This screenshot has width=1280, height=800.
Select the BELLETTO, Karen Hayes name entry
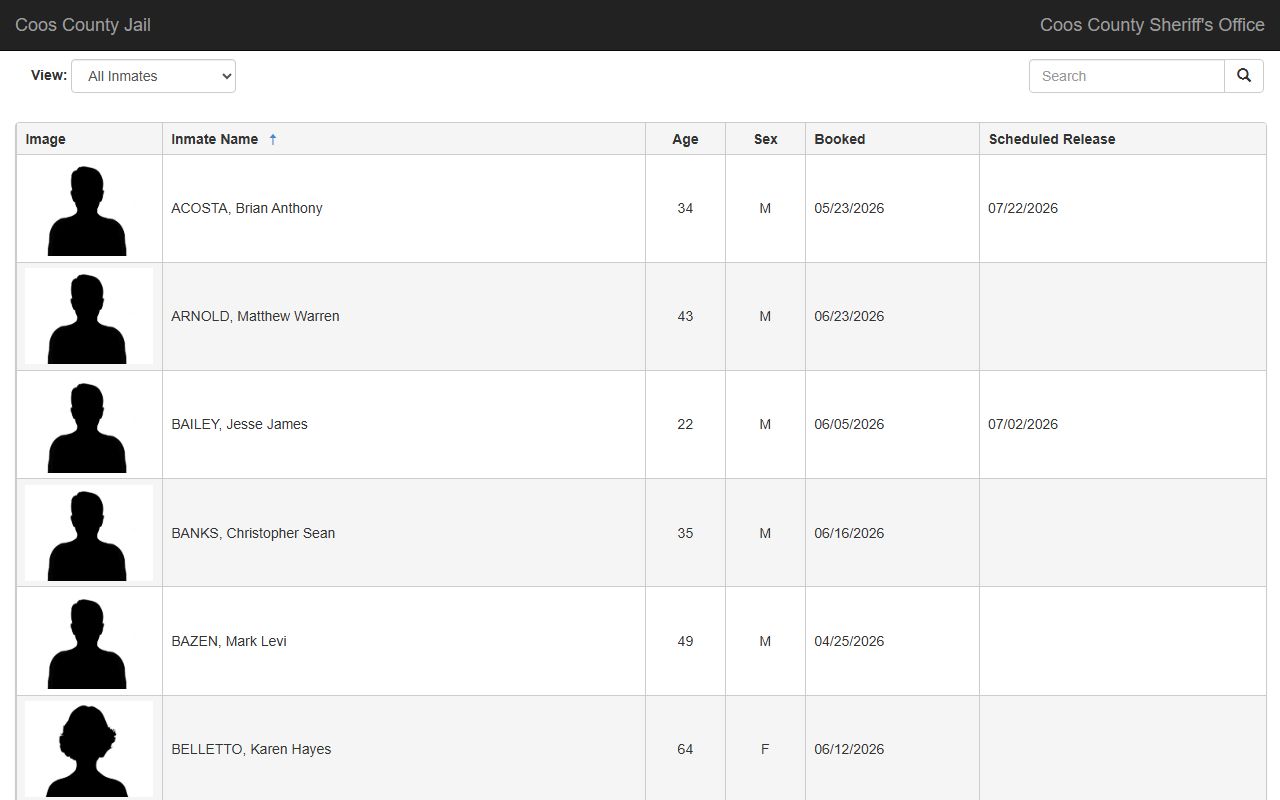click(x=251, y=749)
